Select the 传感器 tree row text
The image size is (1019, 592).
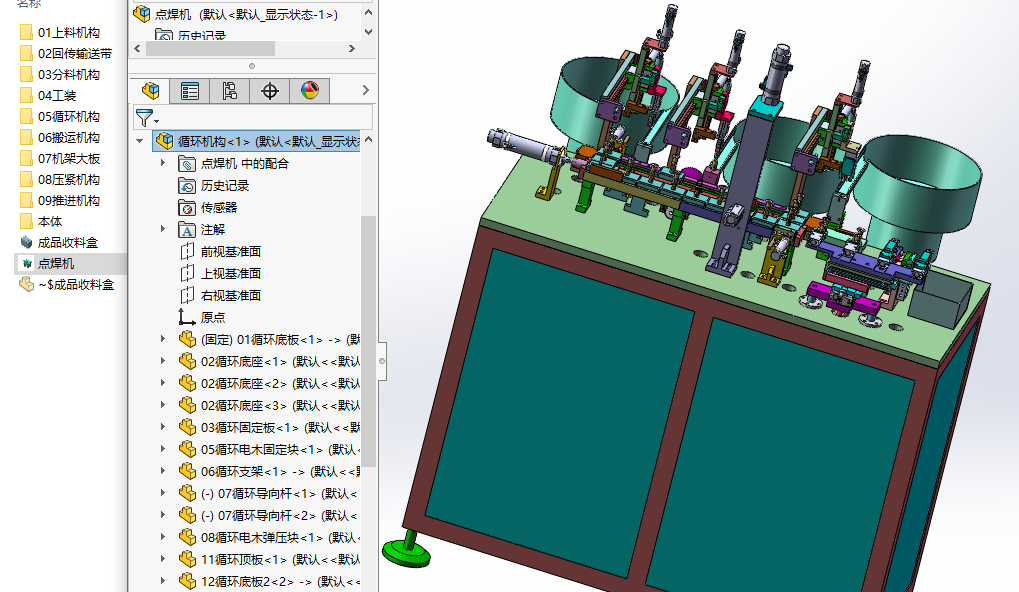219,208
